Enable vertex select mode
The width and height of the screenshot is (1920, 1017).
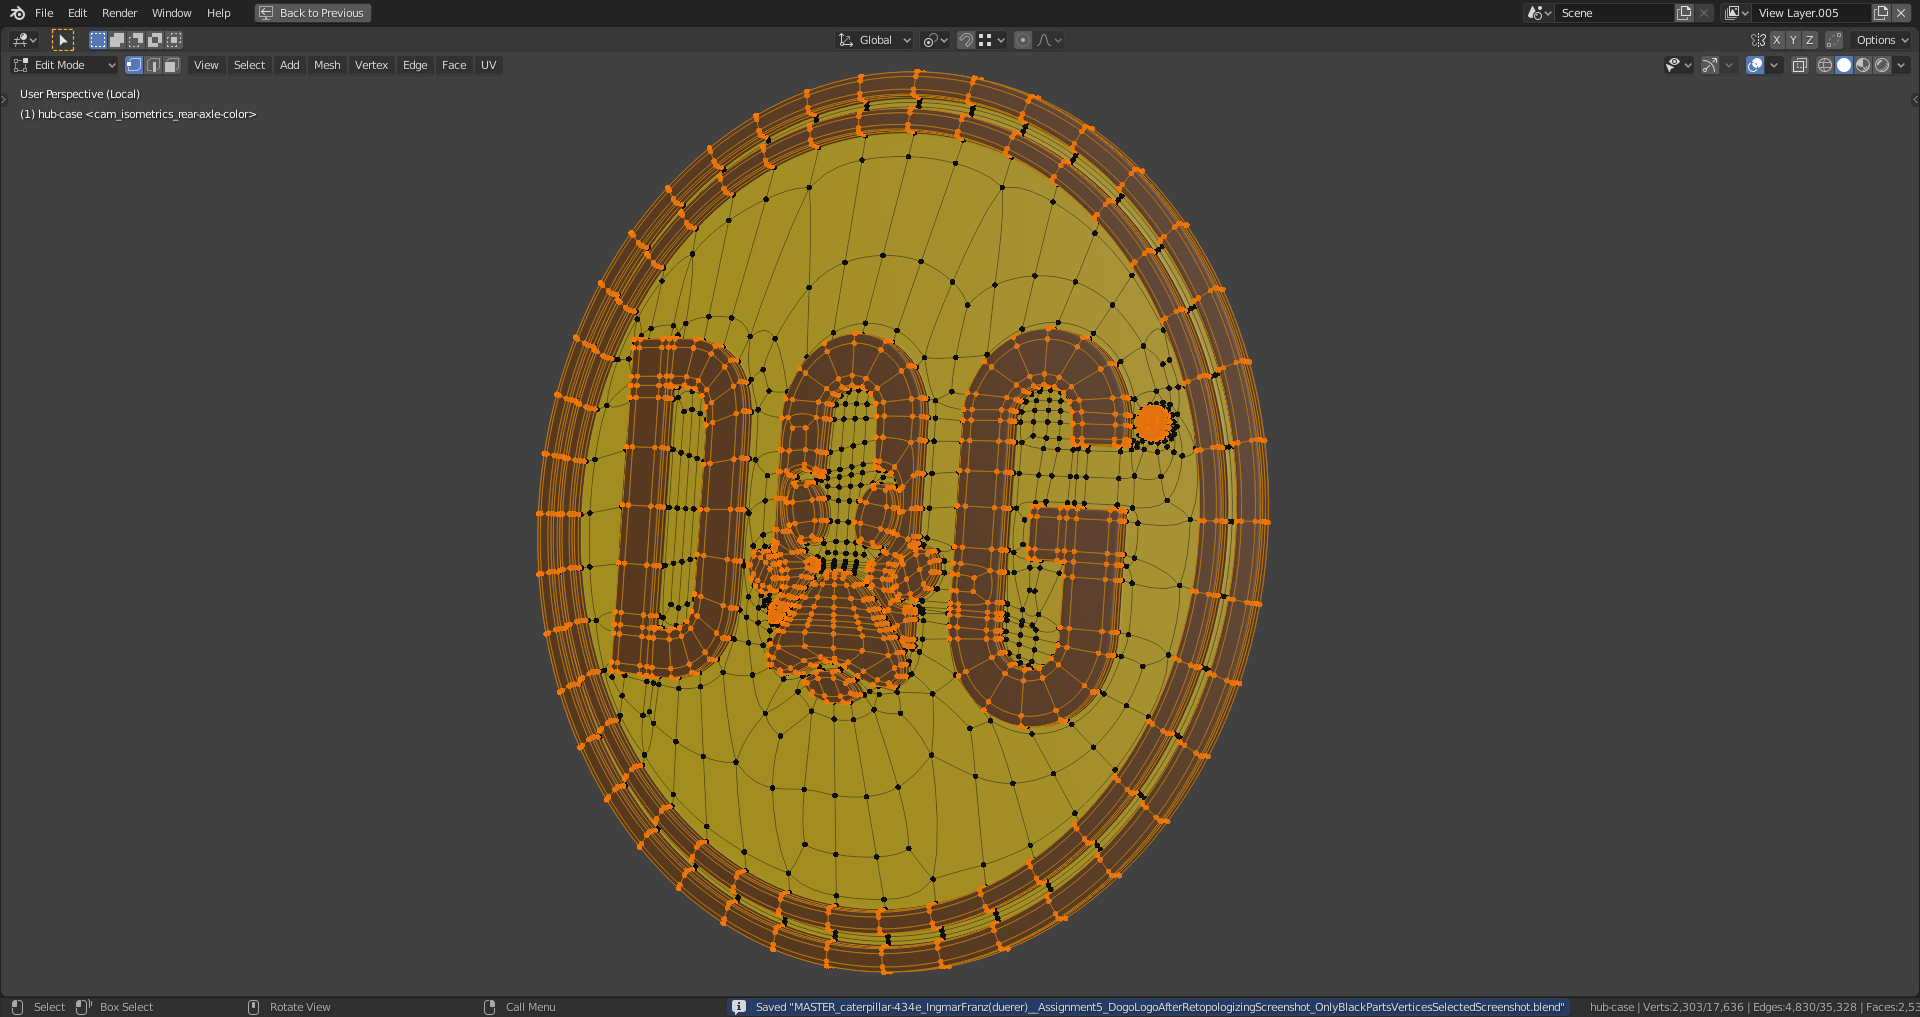pyautogui.click(x=134, y=65)
